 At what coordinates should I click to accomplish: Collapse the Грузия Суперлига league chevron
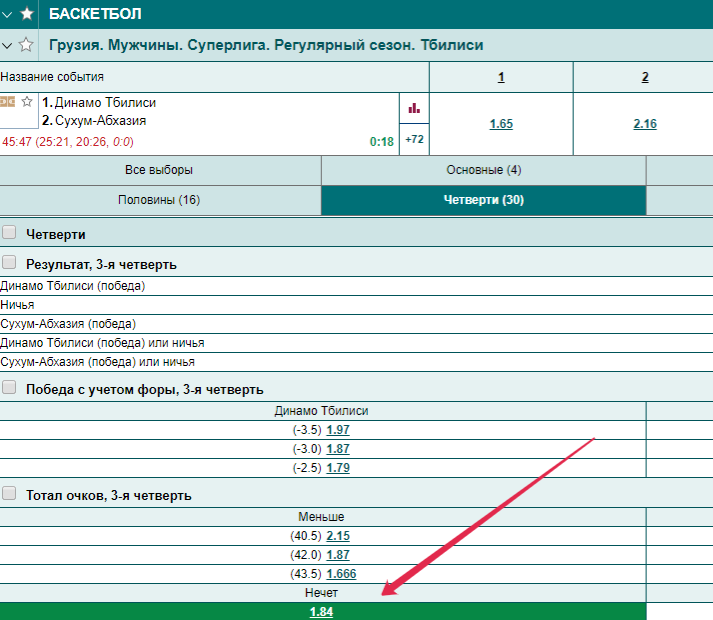tap(8, 45)
